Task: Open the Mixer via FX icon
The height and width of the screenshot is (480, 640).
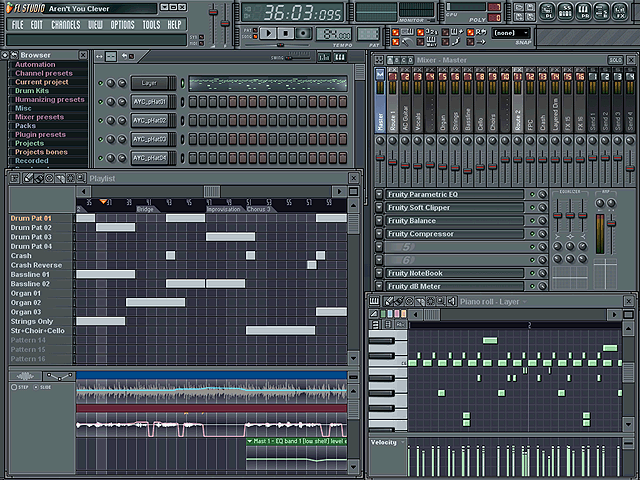Action: coord(620,11)
